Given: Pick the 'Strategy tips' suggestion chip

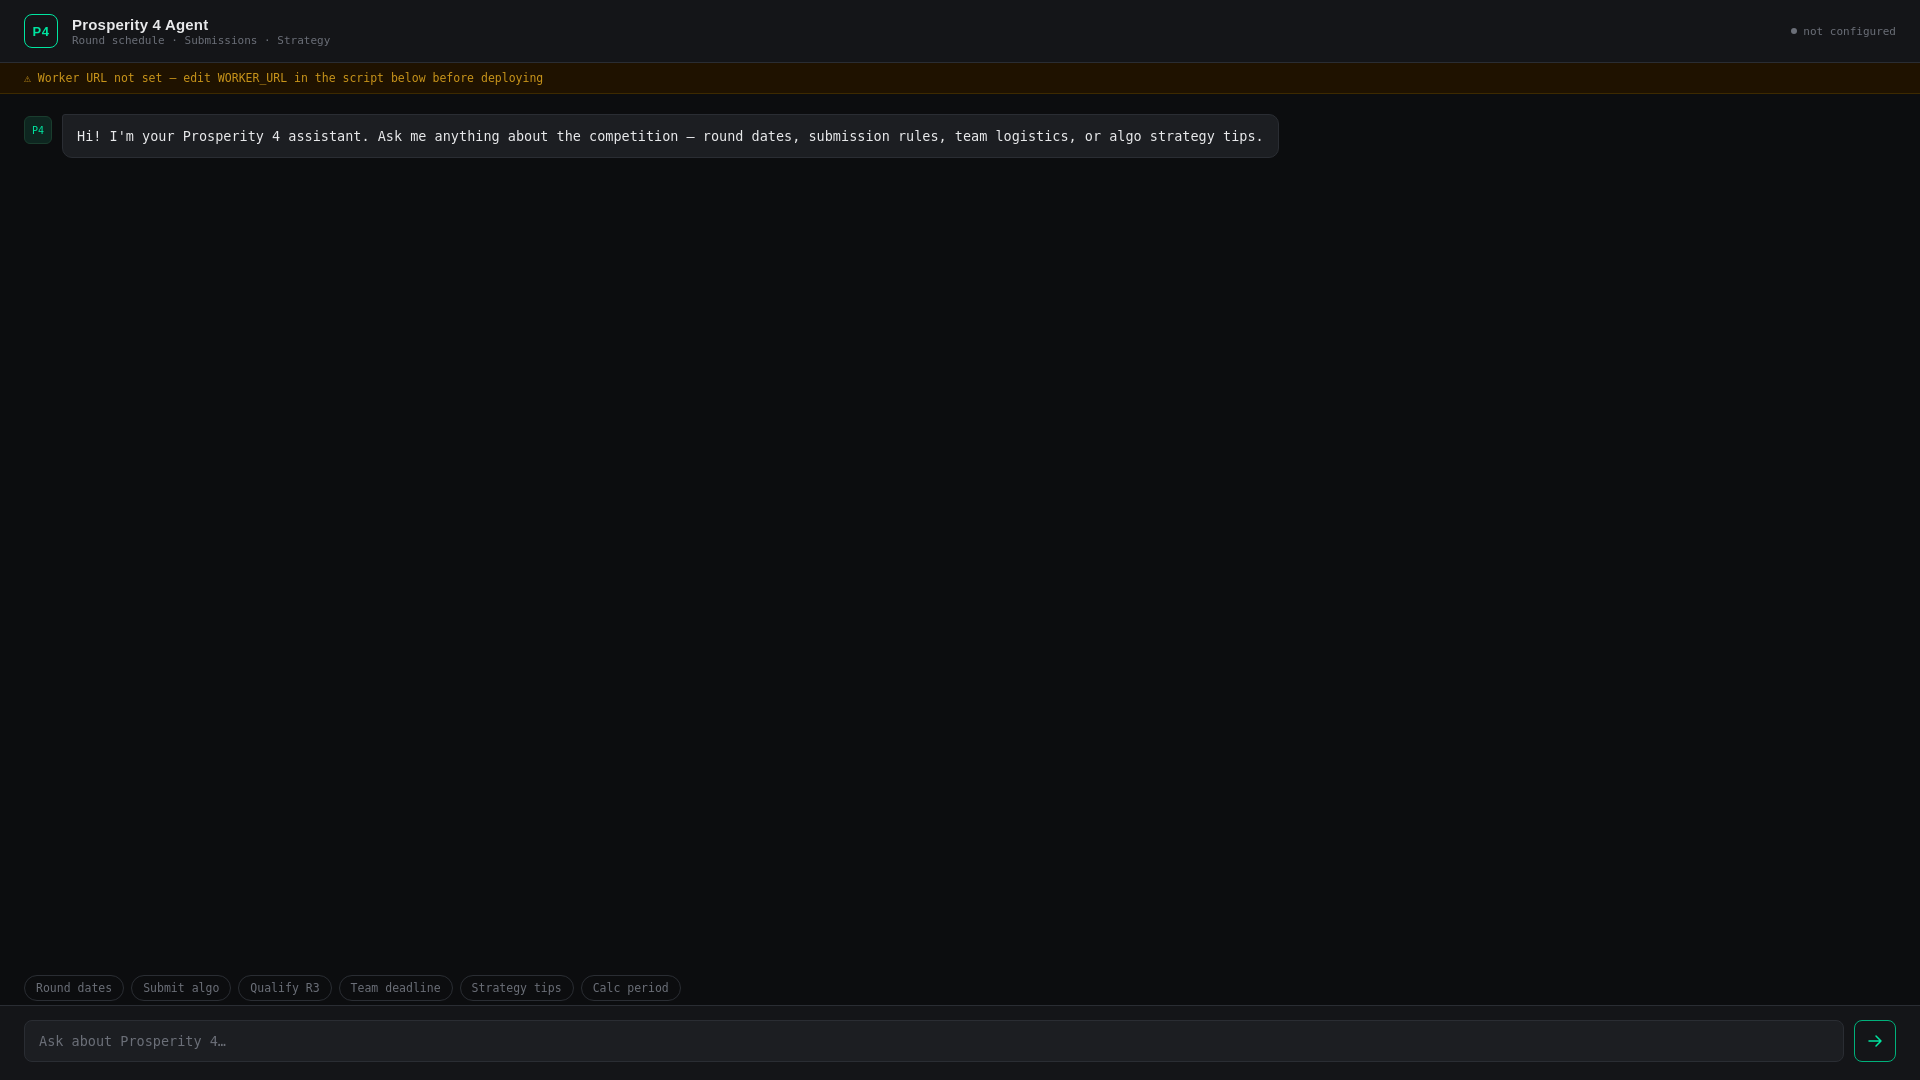Looking at the screenshot, I should pyautogui.click(x=517, y=988).
